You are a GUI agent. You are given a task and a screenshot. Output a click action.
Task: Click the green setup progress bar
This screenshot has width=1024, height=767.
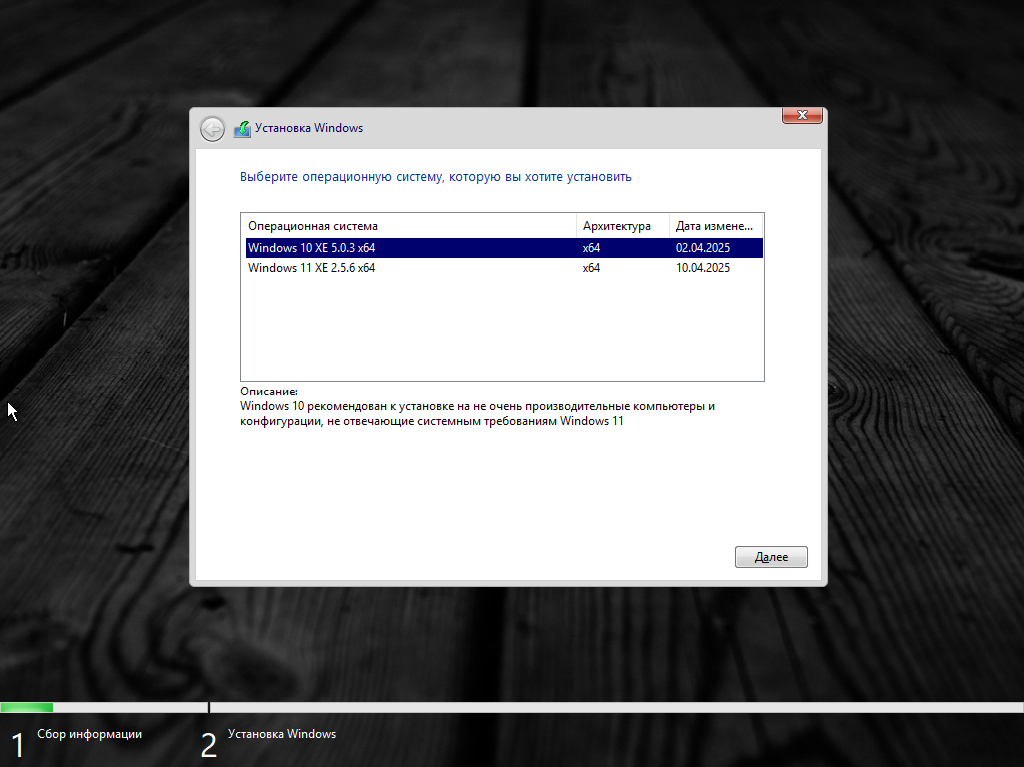click(x=27, y=707)
